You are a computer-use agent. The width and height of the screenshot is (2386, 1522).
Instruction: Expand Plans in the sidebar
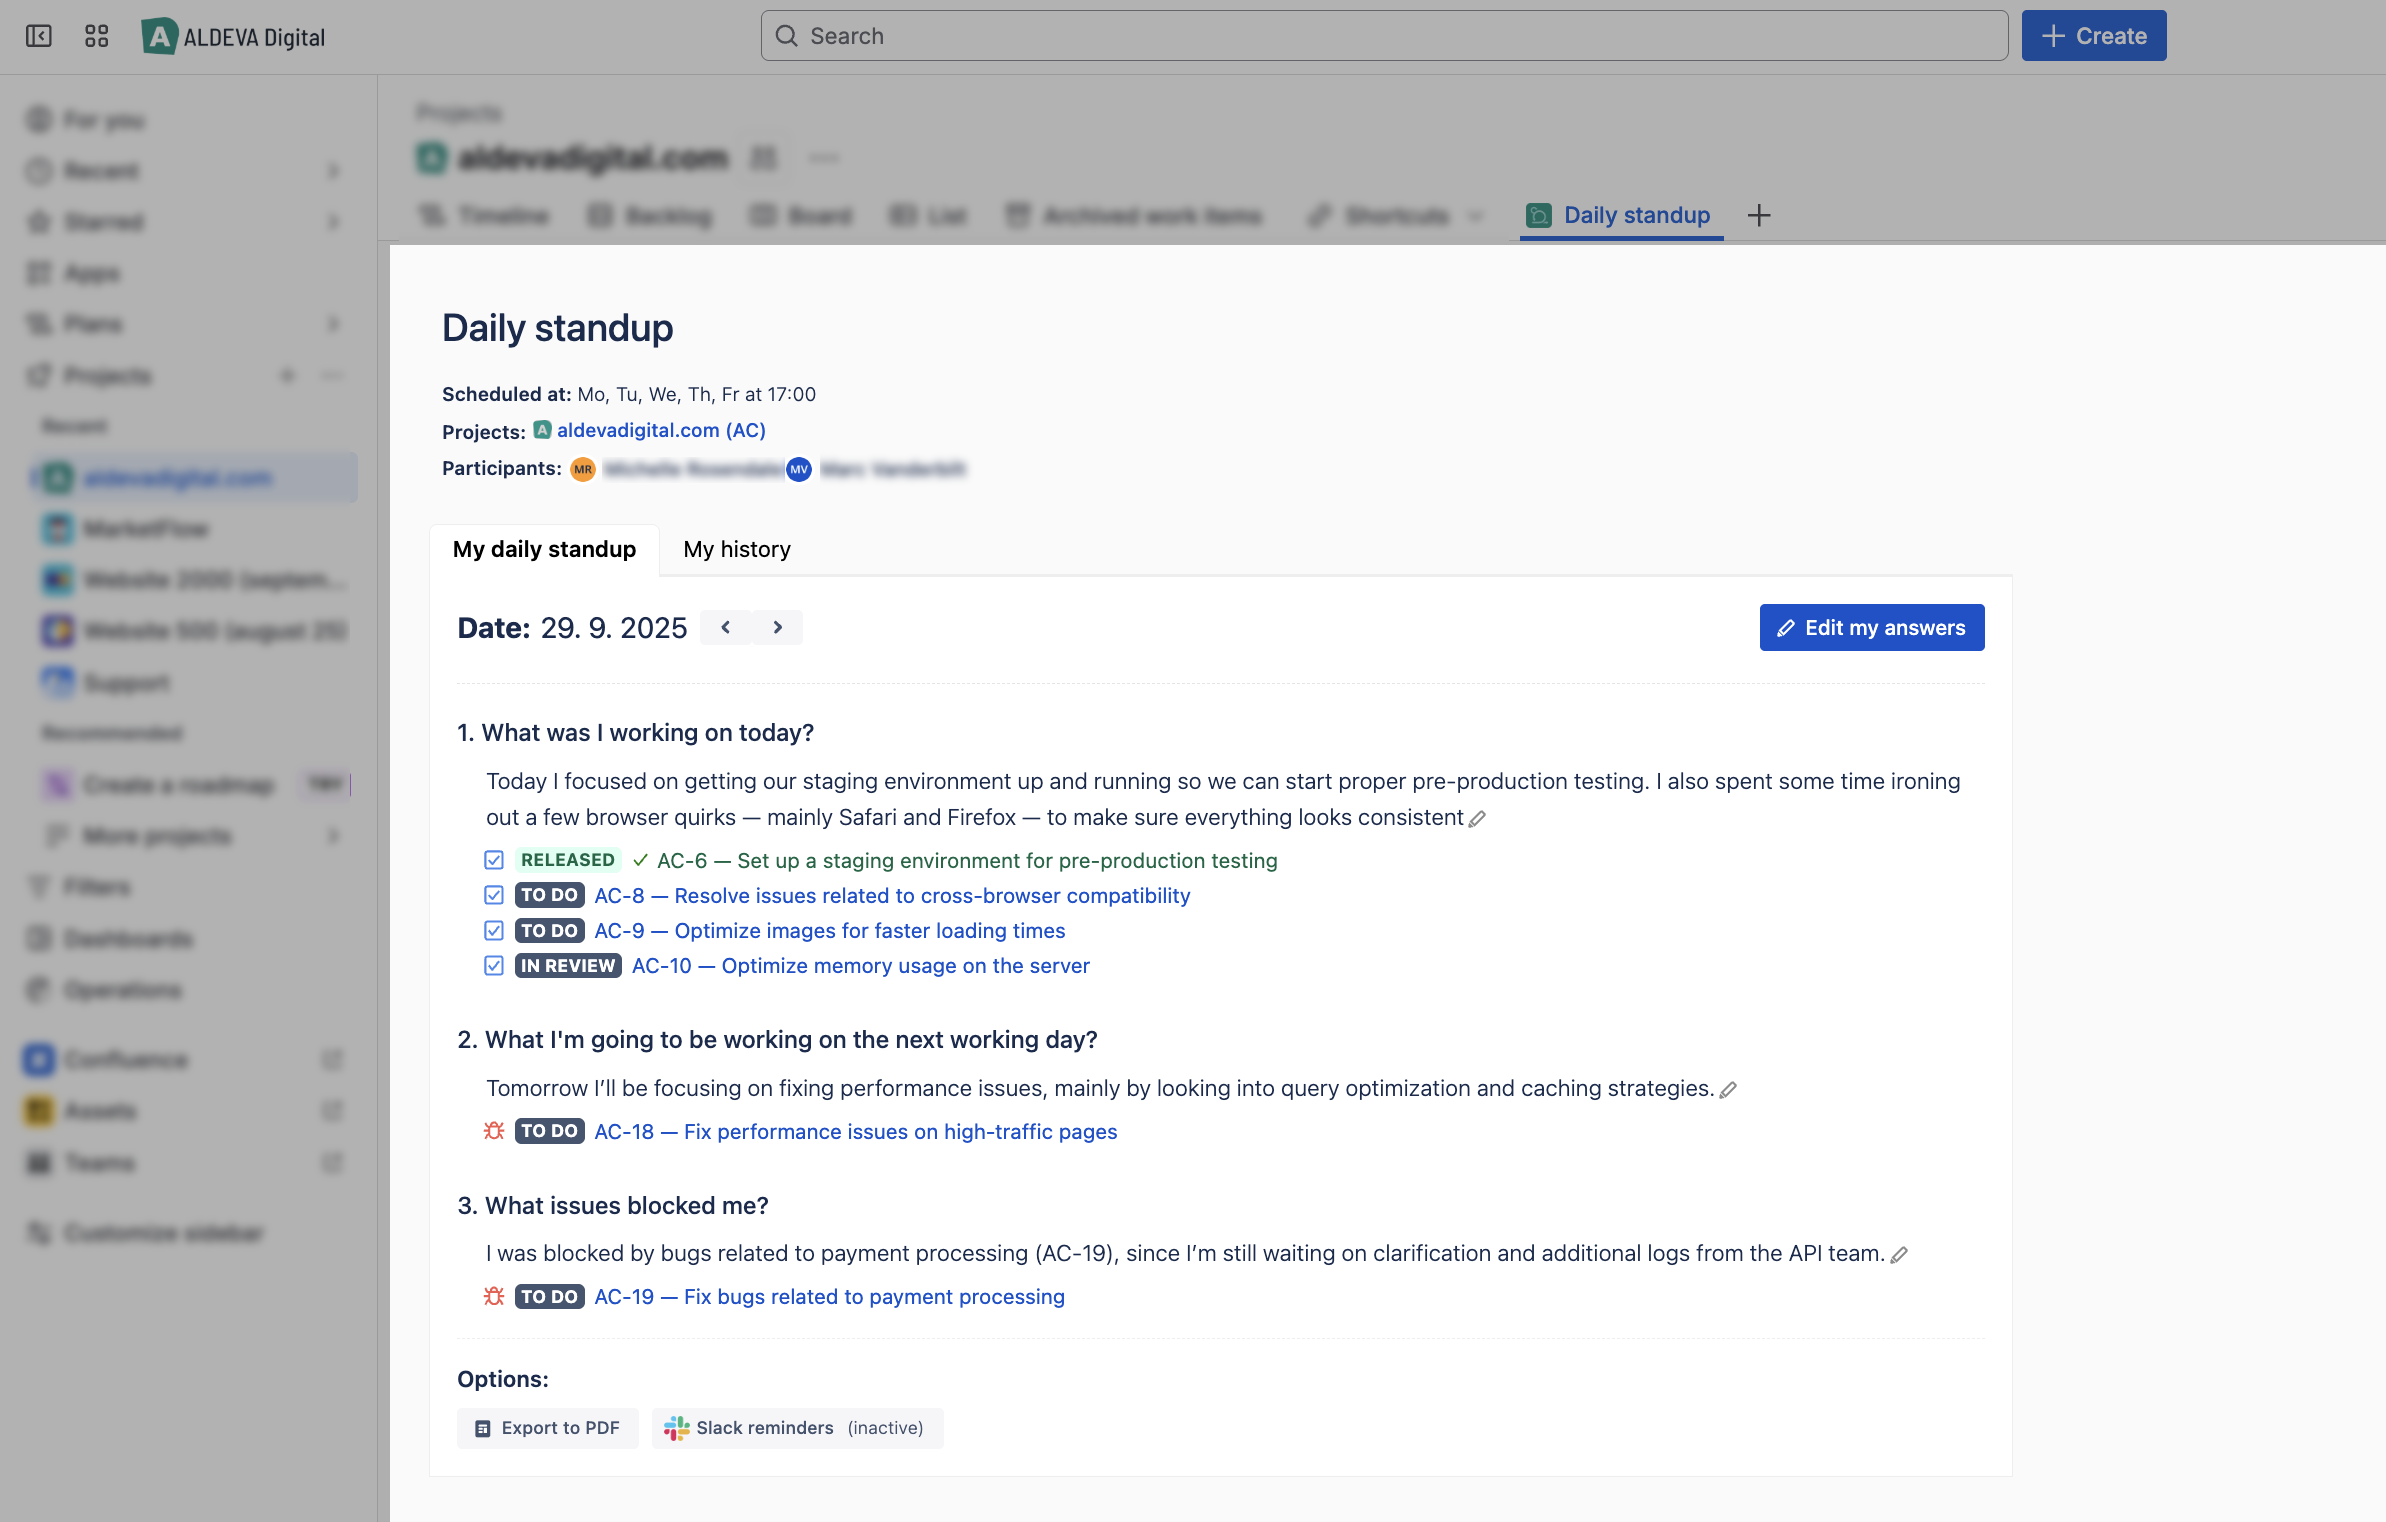pyautogui.click(x=333, y=323)
